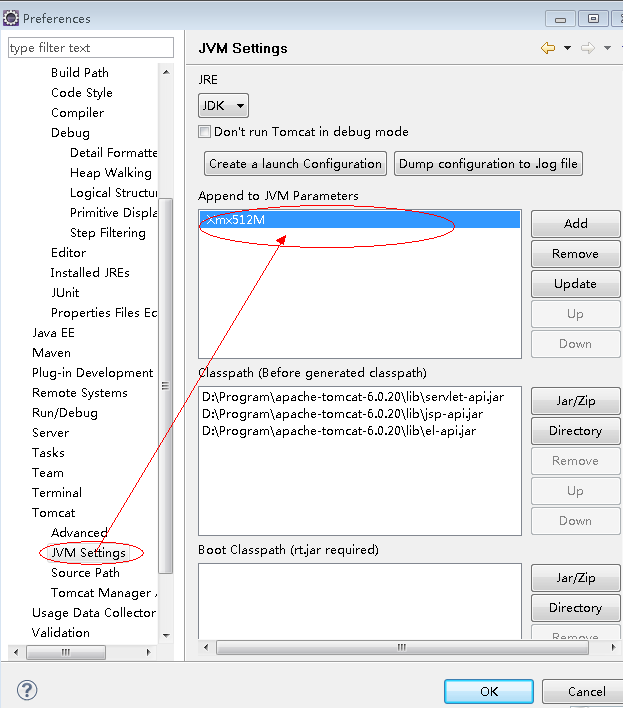
Task: Select Tomcat category
Action: 54,513
